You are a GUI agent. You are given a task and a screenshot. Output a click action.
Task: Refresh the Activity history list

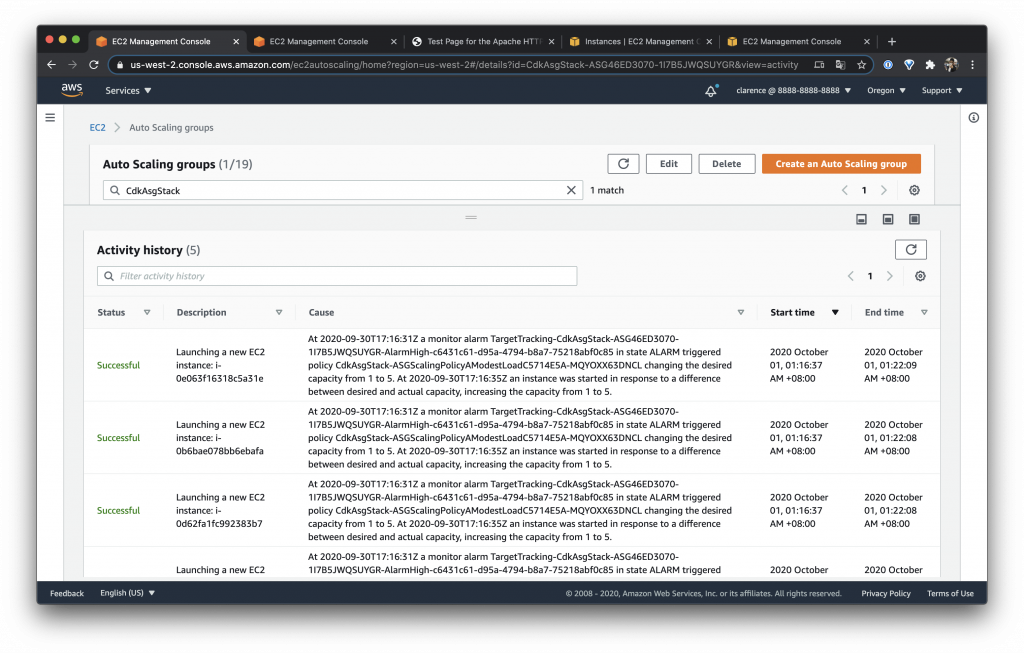pos(910,249)
